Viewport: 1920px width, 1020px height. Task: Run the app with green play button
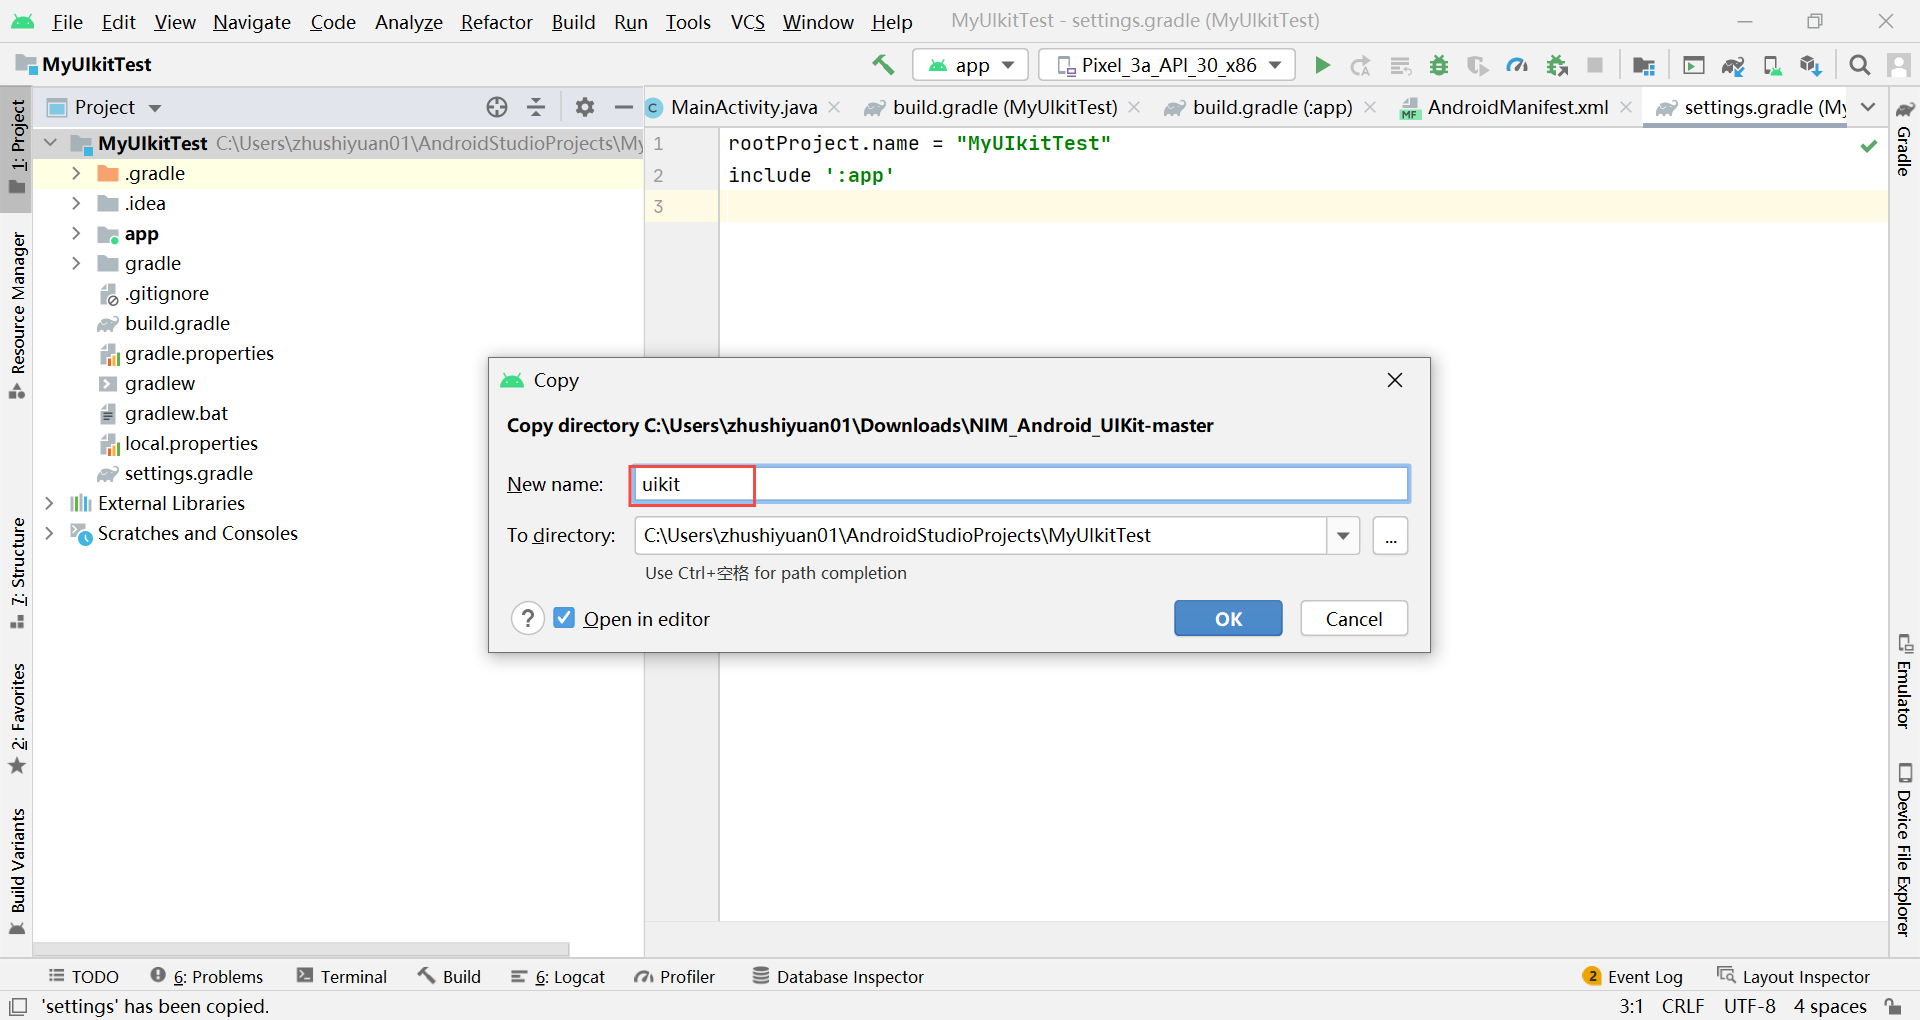click(1322, 65)
